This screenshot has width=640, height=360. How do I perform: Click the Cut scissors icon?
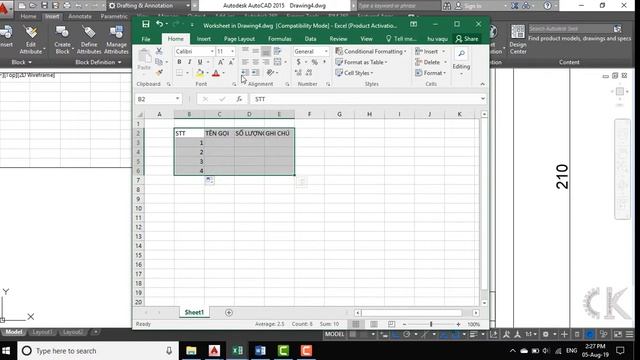click(x=159, y=51)
